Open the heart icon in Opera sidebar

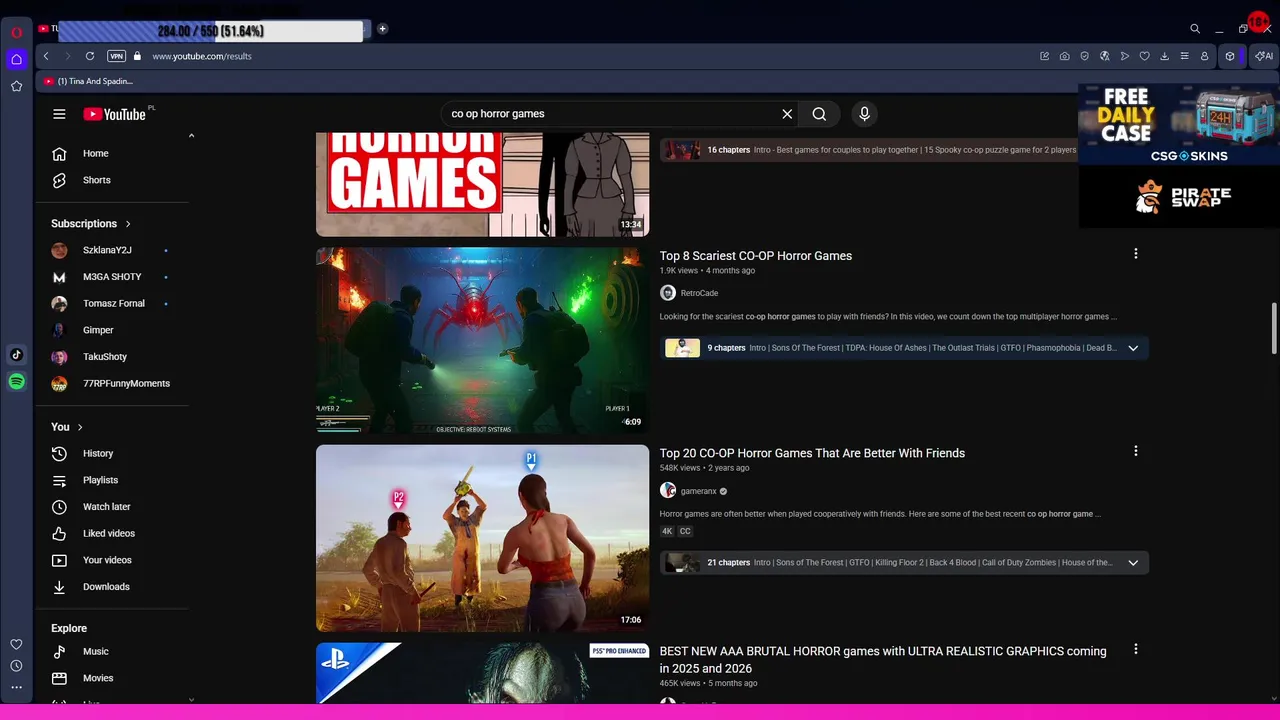tap(17, 644)
